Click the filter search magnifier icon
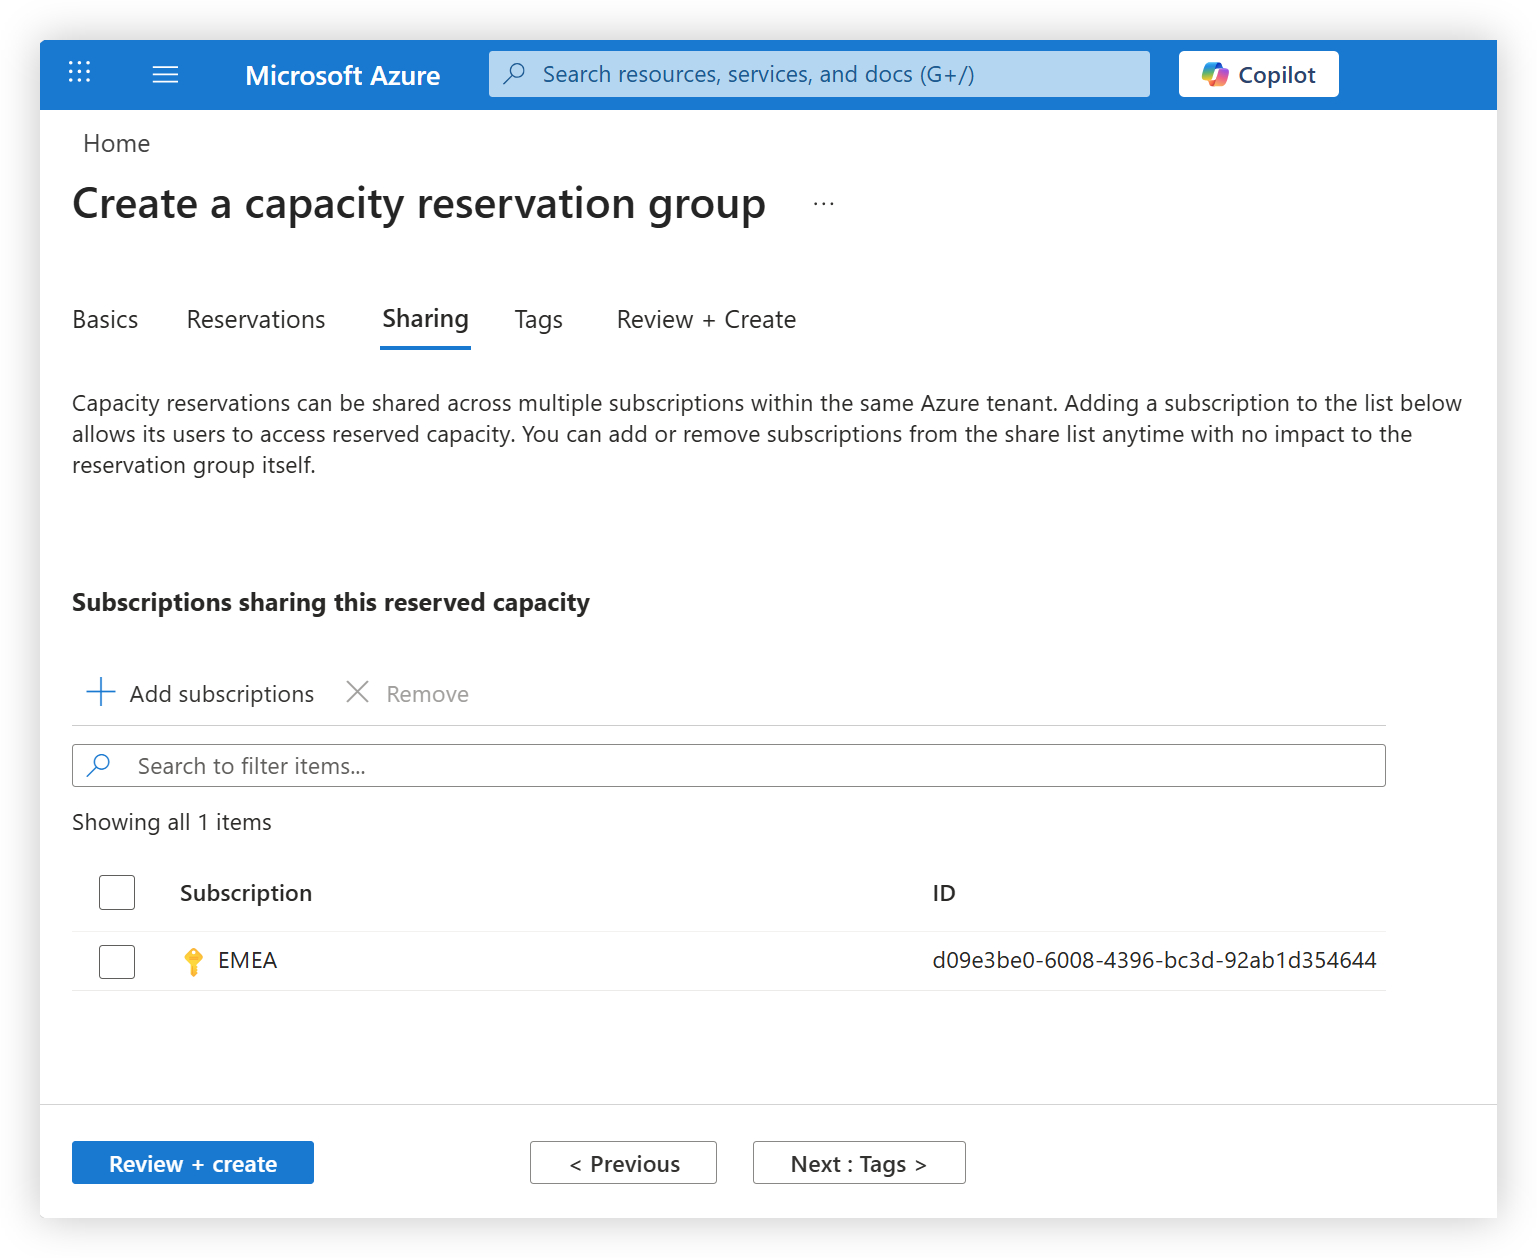Viewport: 1537px width, 1258px height. click(x=99, y=765)
